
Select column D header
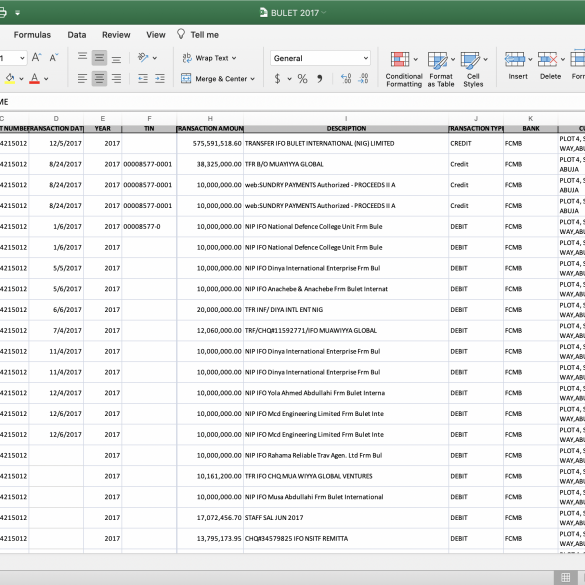pyautogui.click(x=56, y=119)
